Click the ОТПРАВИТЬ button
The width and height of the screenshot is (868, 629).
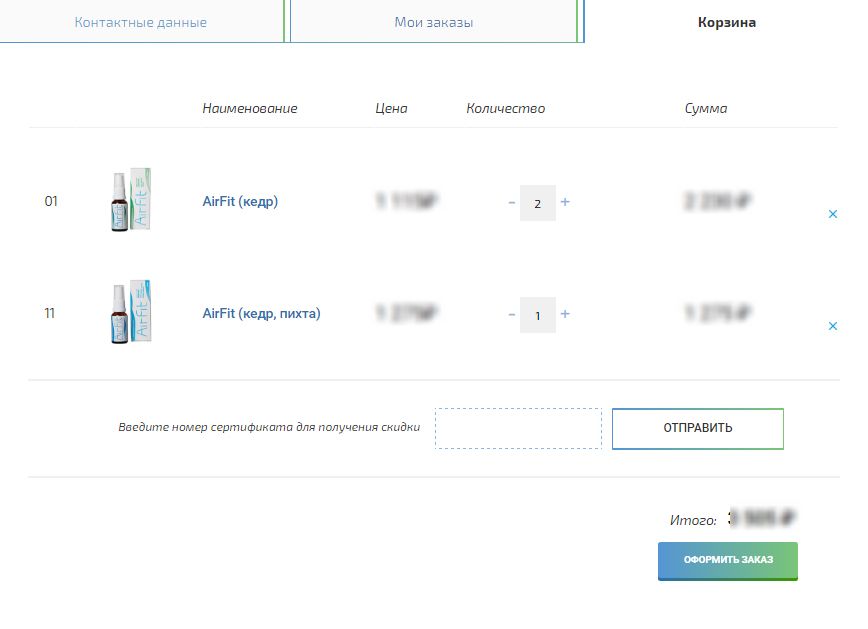pos(698,429)
